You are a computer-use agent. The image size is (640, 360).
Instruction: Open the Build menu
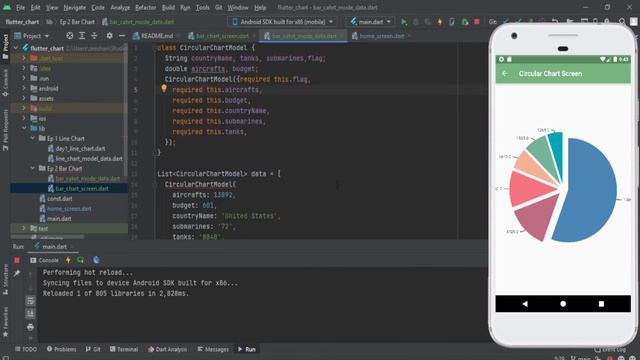[x=168, y=7]
